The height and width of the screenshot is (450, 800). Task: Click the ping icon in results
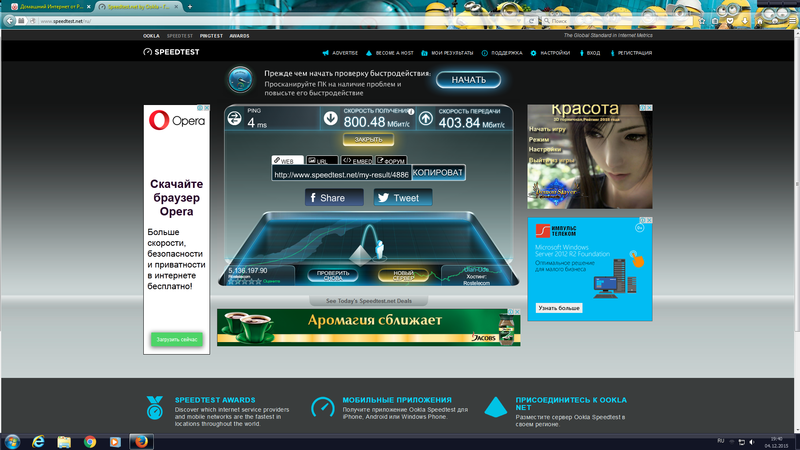tap(235, 119)
